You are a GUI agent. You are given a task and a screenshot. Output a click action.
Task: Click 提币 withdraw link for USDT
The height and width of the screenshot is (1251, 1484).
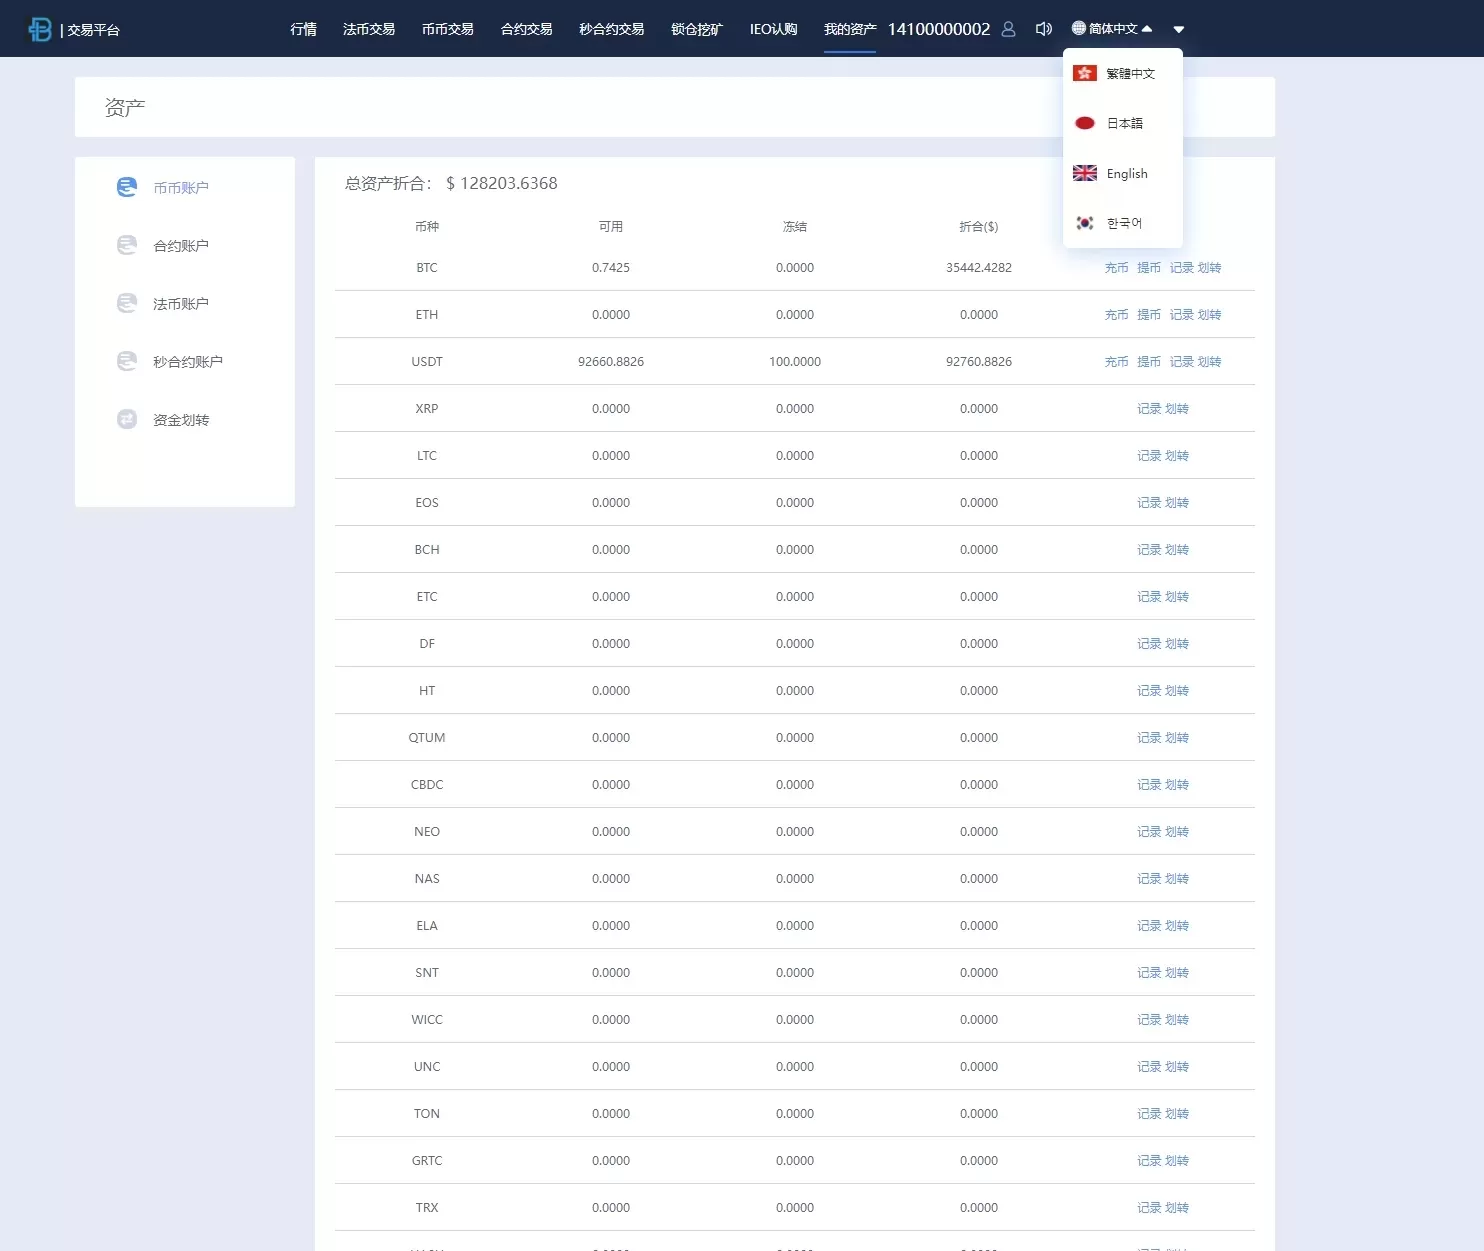tap(1148, 362)
